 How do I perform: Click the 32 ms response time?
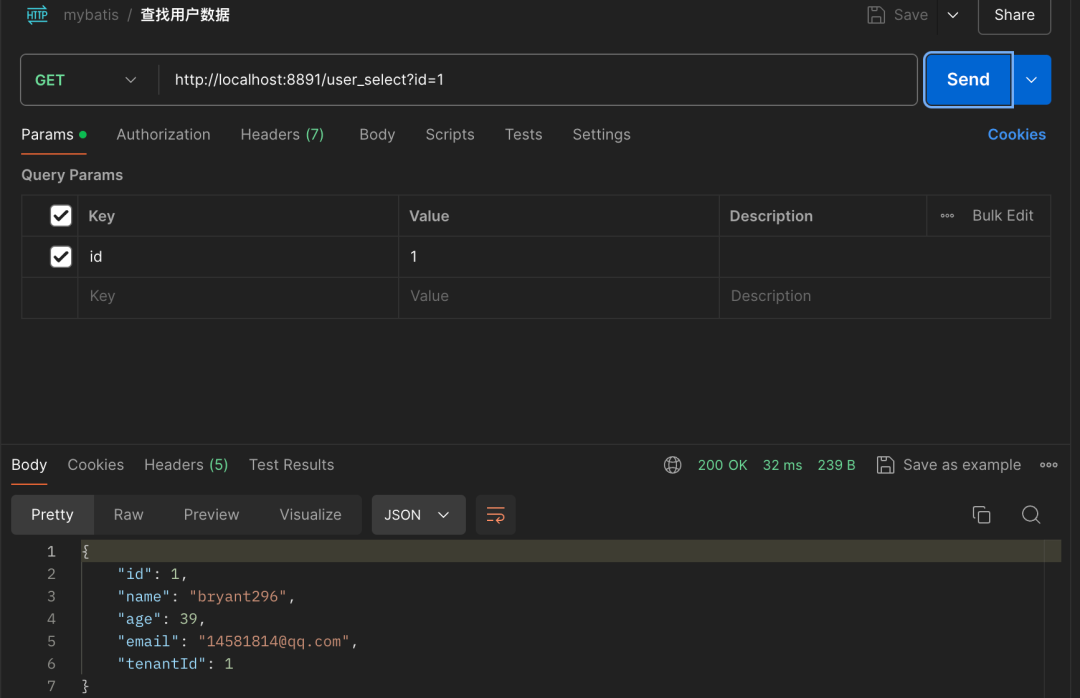(782, 465)
